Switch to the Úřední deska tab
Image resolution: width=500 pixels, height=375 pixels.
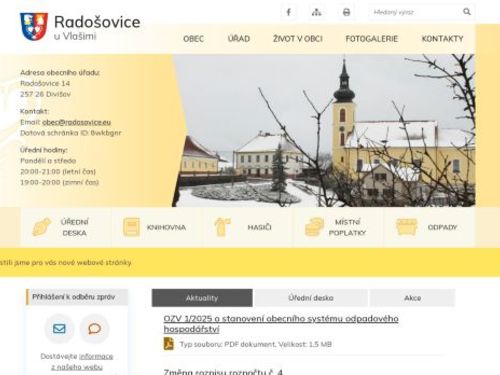[x=311, y=298]
